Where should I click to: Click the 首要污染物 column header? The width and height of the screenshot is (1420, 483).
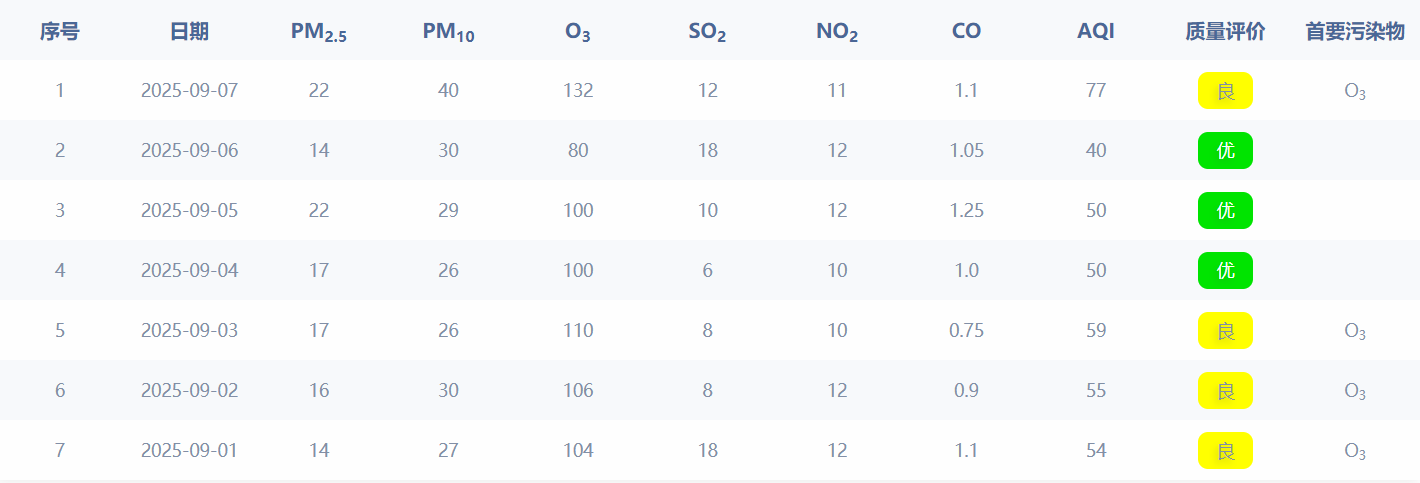click(x=1355, y=32)
